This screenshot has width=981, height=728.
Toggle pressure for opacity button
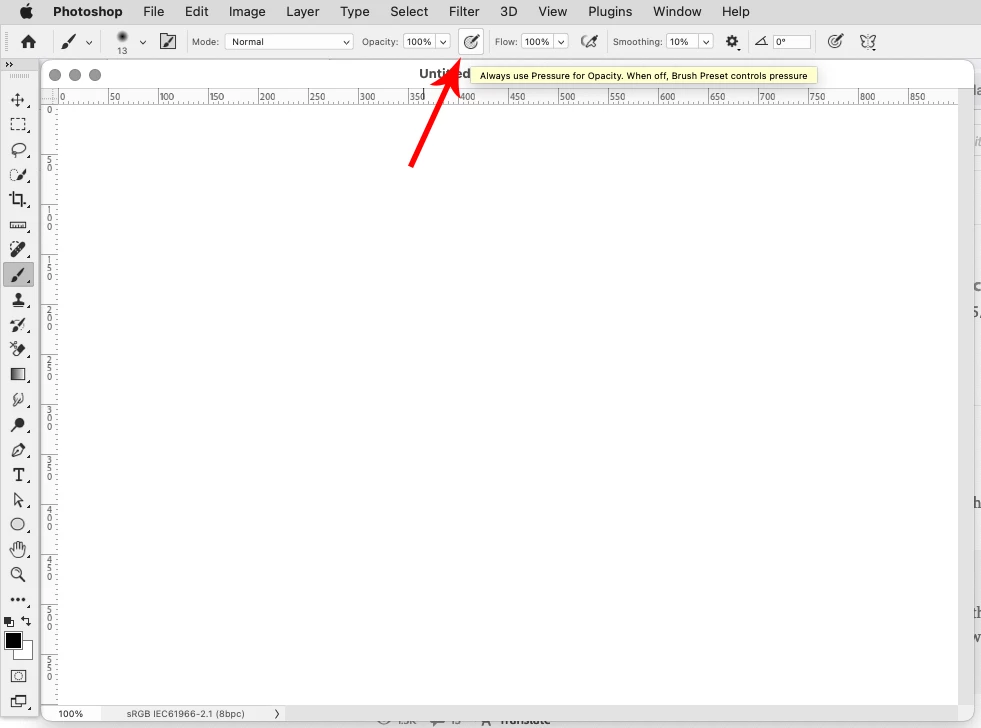click(x=470, y=42)
